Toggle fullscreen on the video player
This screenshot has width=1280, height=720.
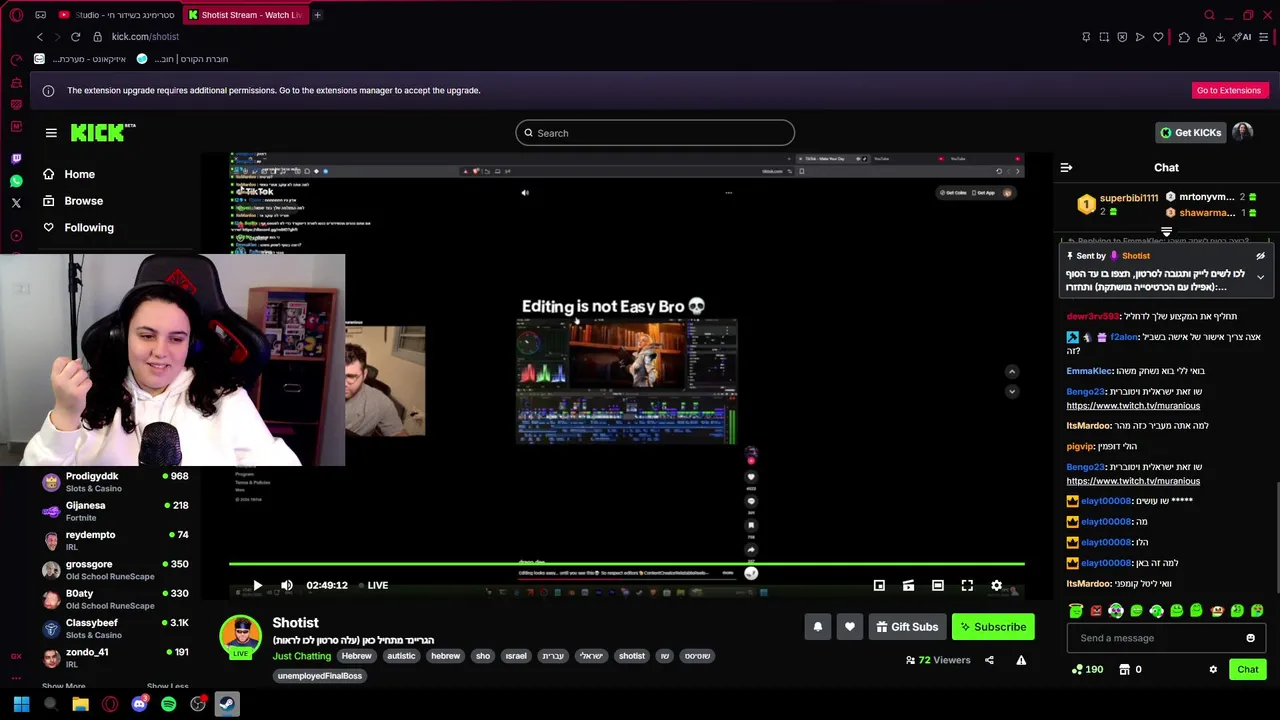click(967, 585)
